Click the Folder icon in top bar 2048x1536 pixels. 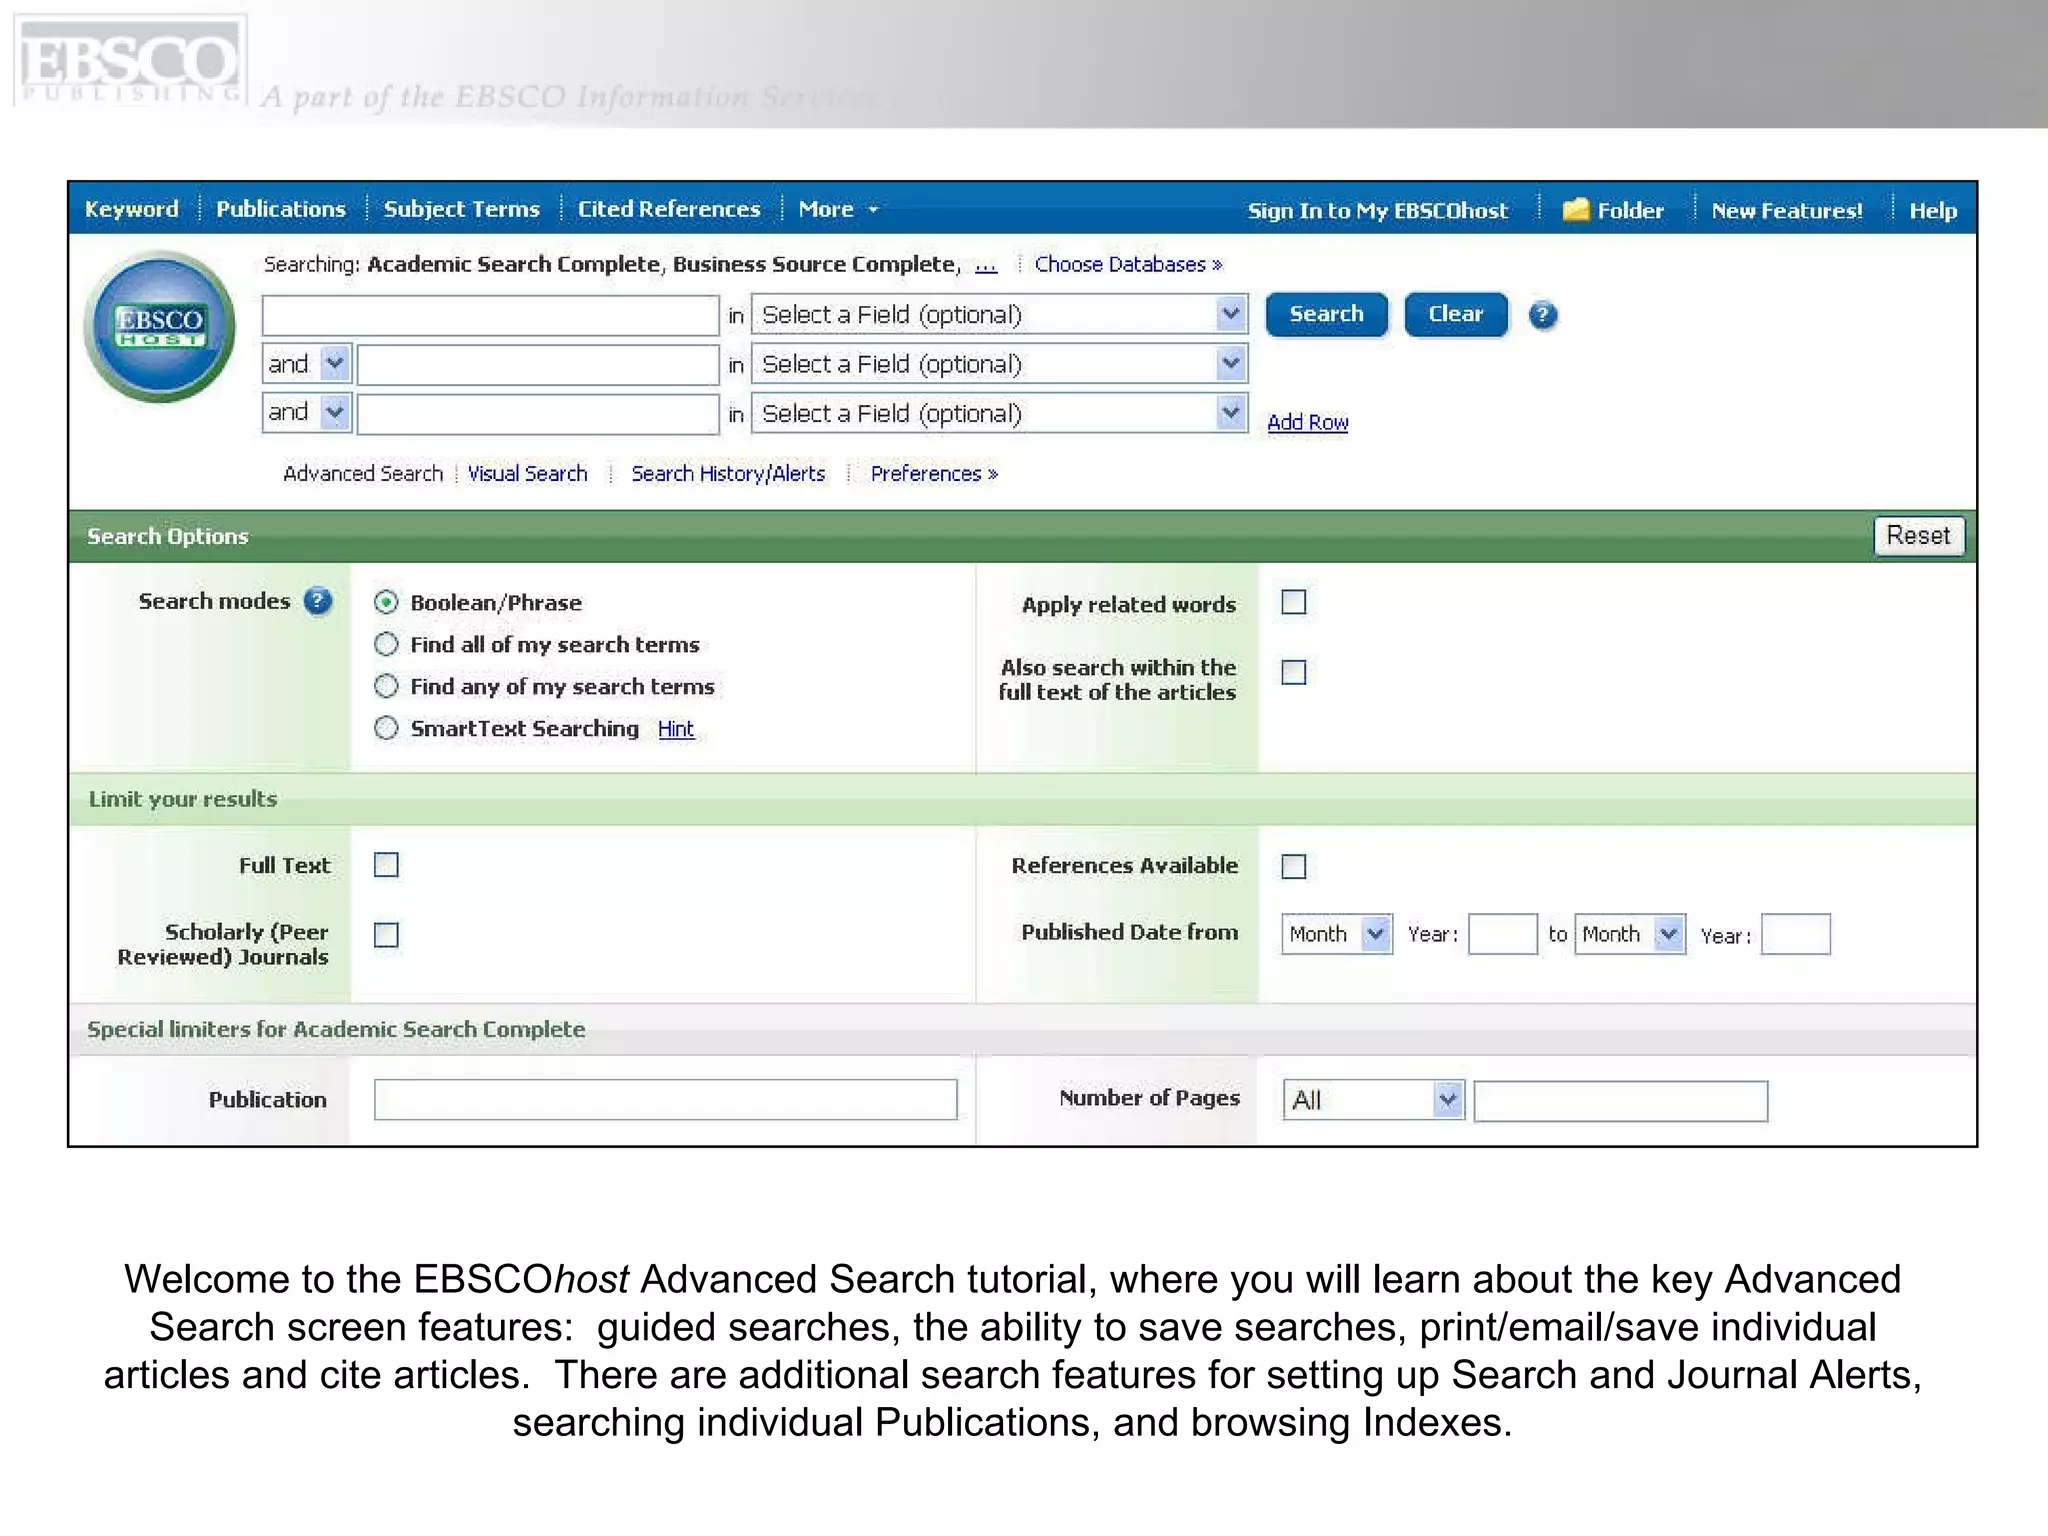(1576, 209)
